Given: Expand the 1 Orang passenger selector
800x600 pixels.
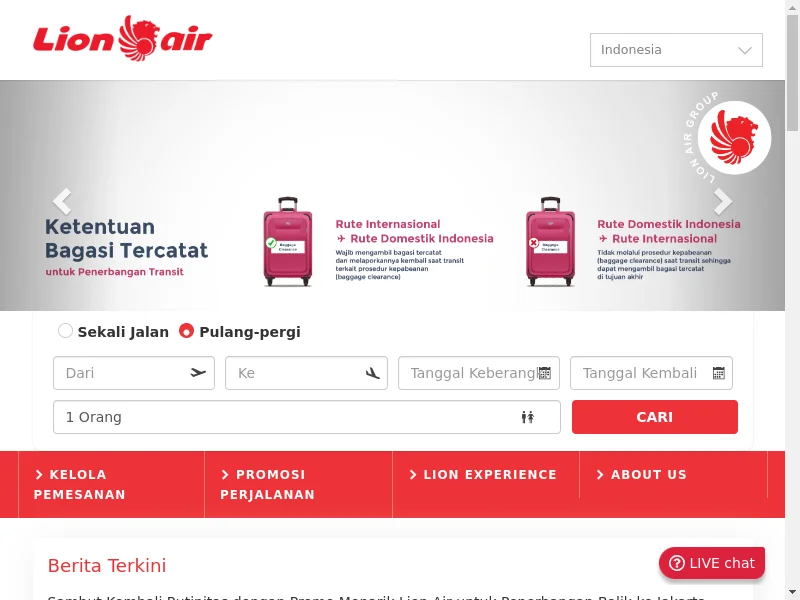Looking at the screenshot, I should pos(307,417).
